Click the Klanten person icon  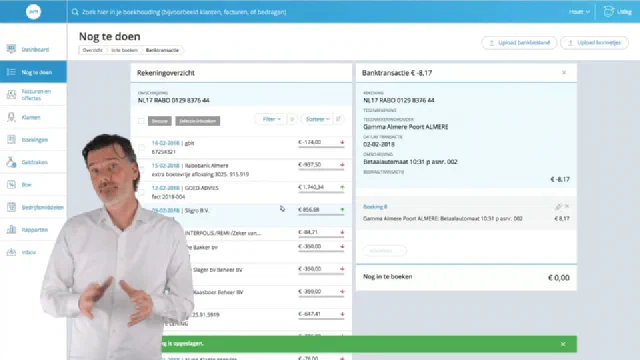(11, 117)
